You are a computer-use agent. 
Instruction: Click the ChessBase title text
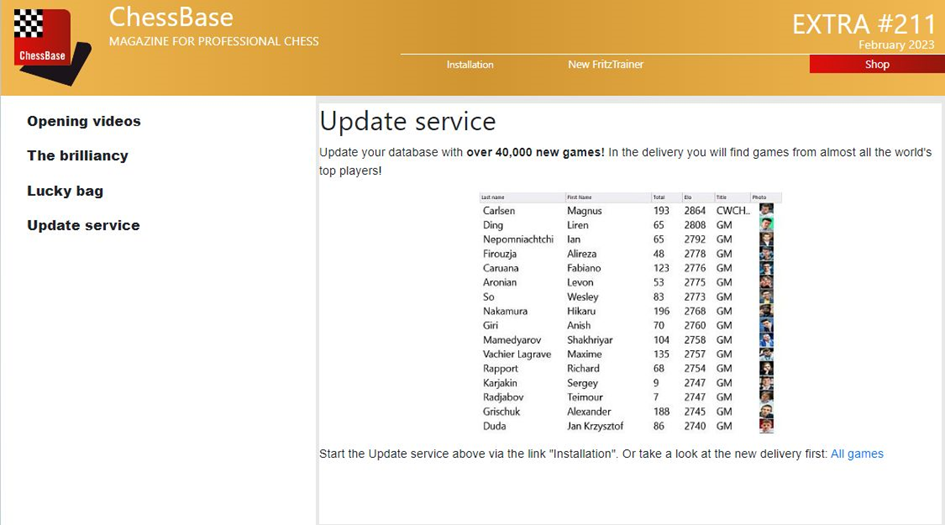(171, 17)
